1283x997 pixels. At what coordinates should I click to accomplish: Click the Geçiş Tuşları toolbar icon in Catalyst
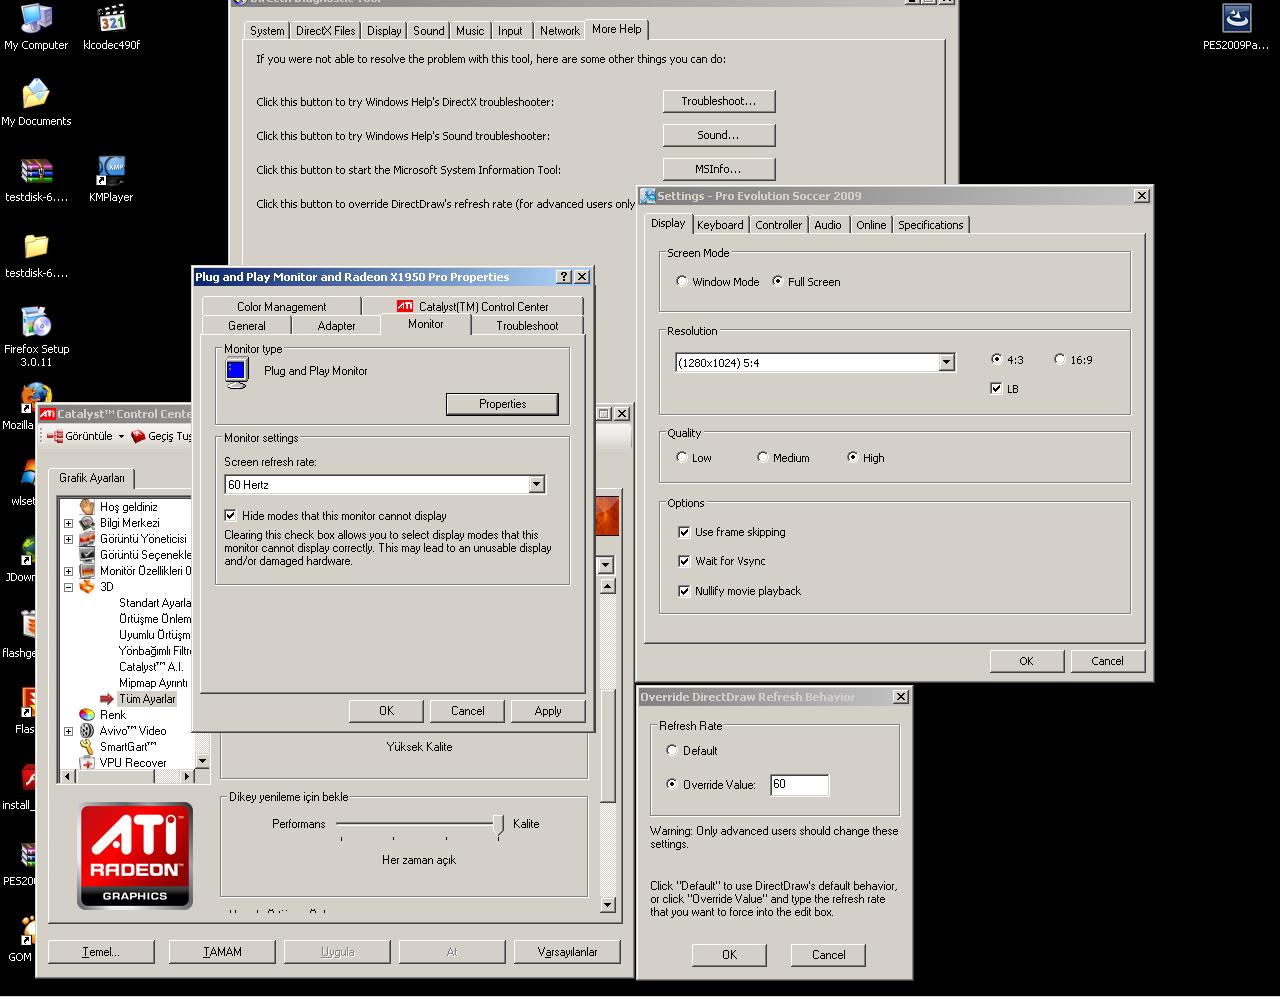point(138,437)
